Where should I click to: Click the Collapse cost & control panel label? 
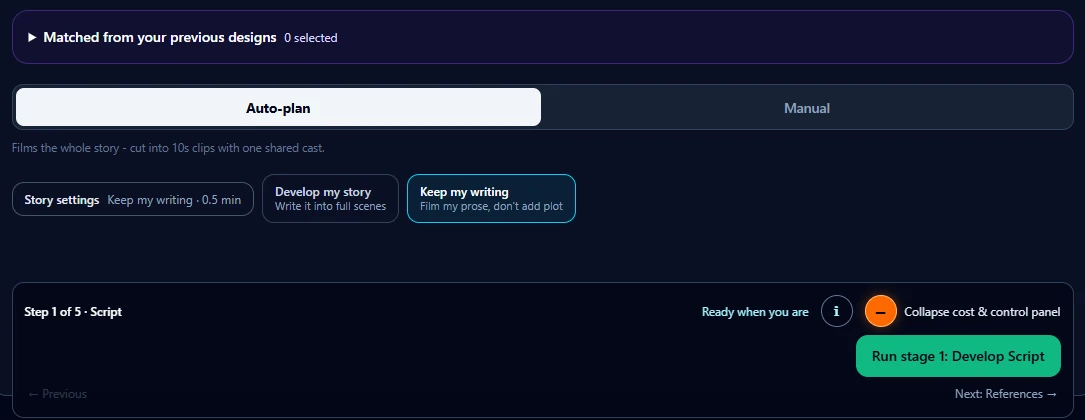coord(982,312)
